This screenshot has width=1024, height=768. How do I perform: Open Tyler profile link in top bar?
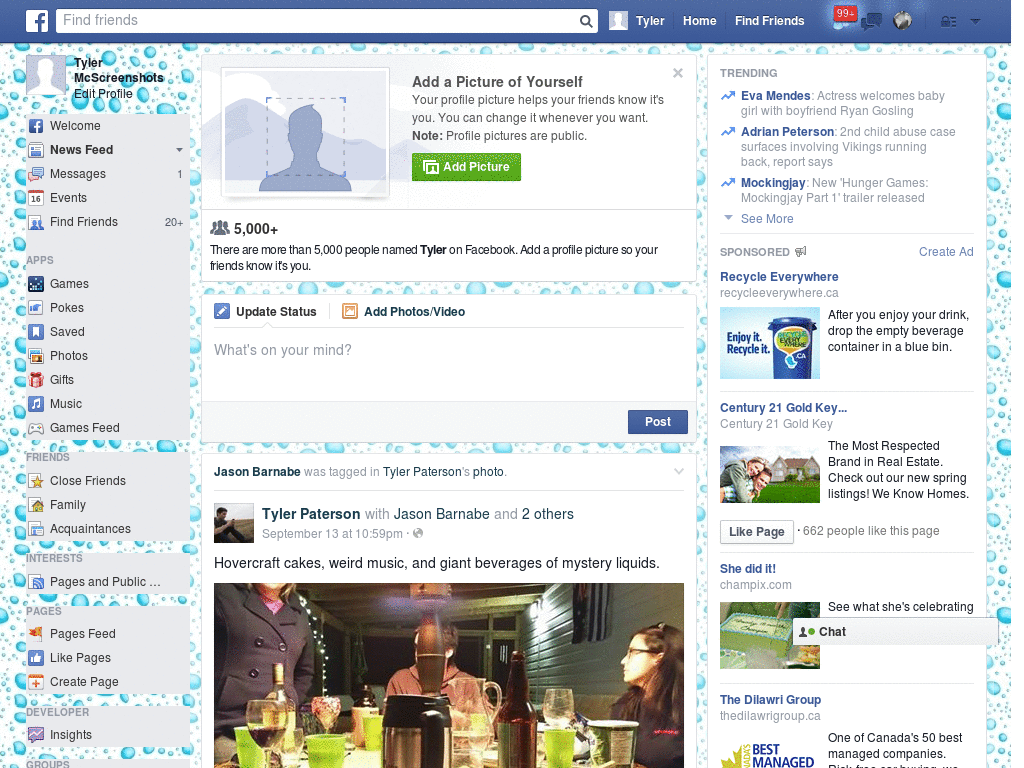pos(650,21)
